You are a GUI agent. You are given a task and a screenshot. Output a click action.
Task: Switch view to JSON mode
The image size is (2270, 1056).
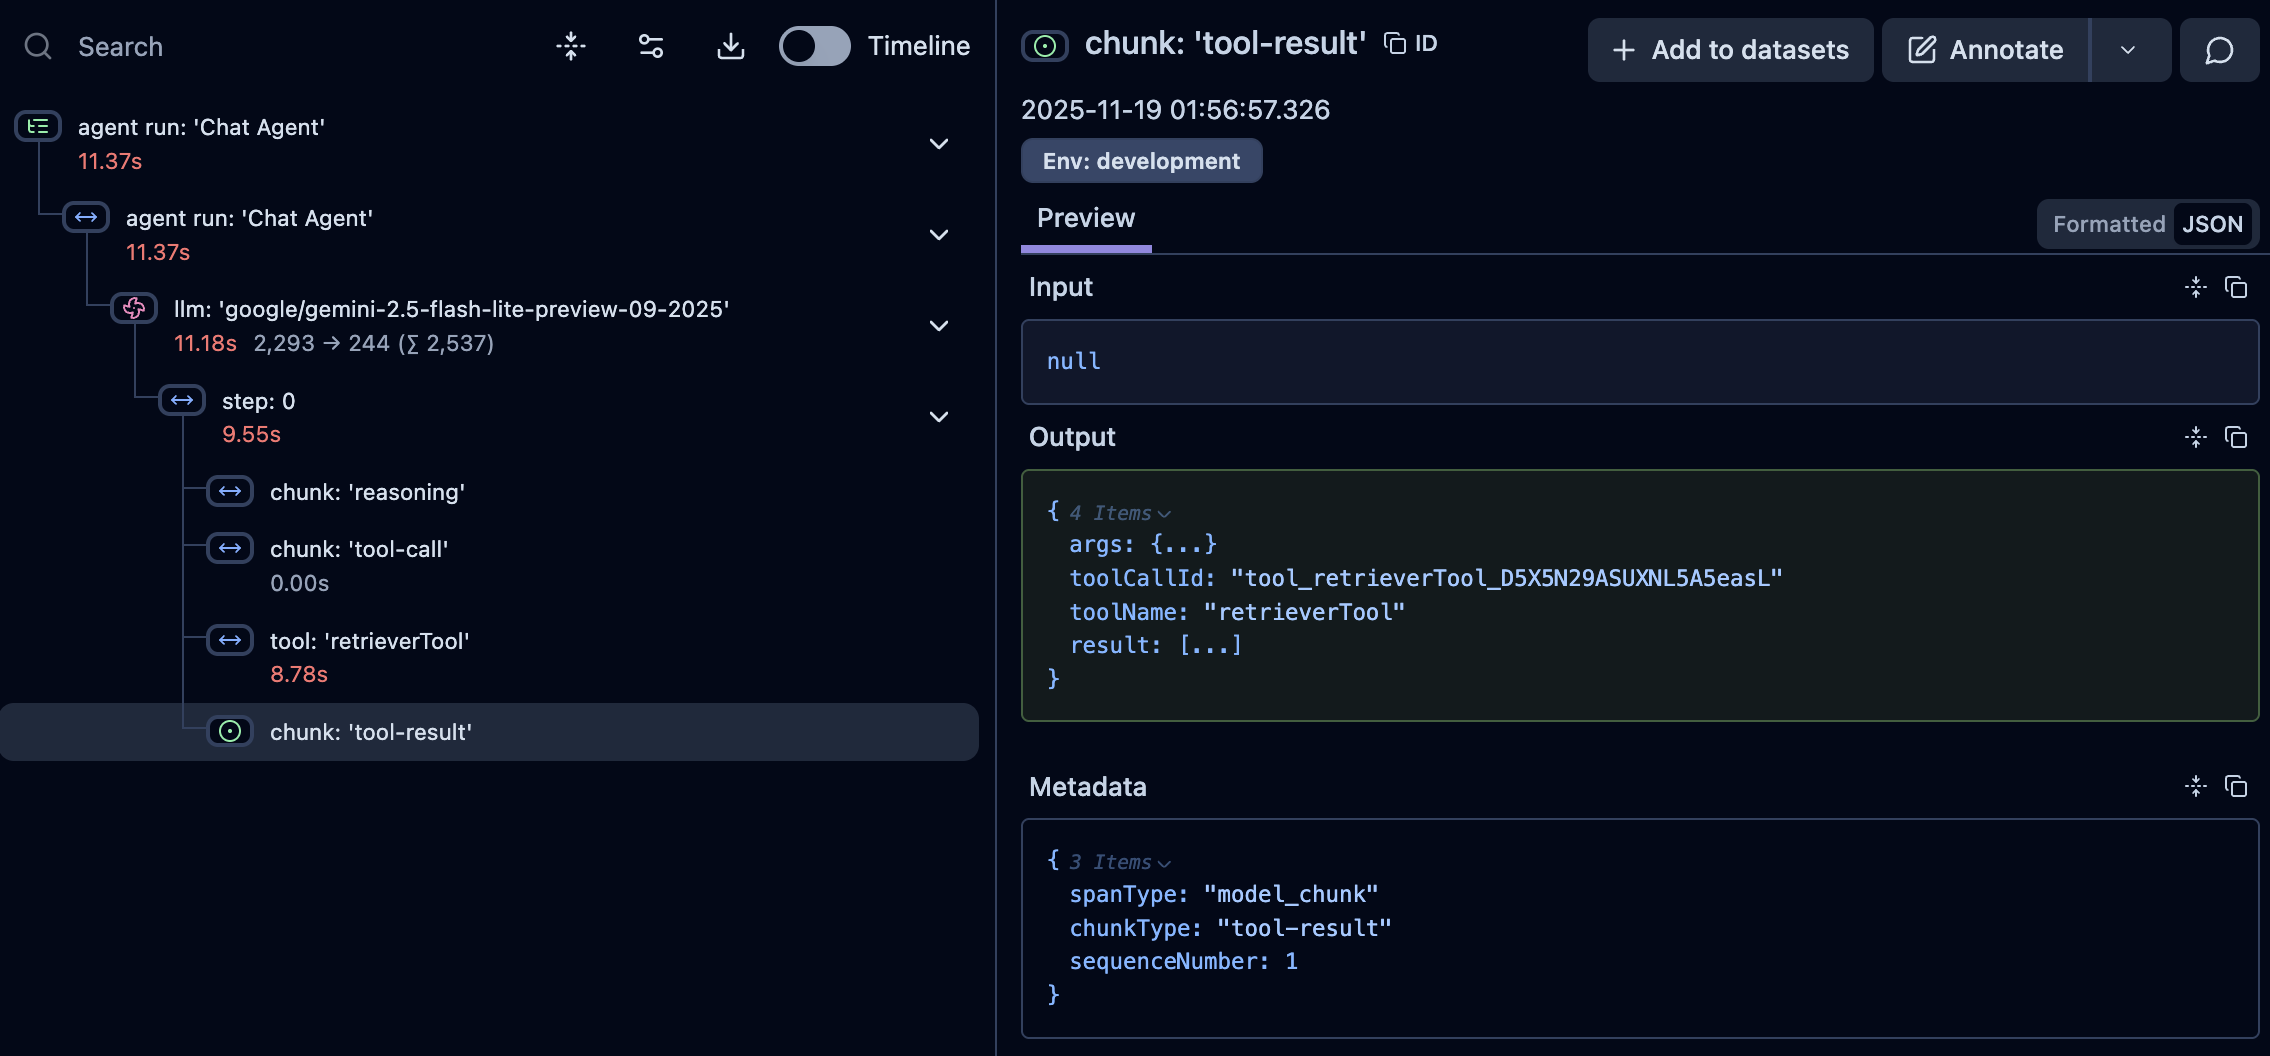pos(2212,224)
